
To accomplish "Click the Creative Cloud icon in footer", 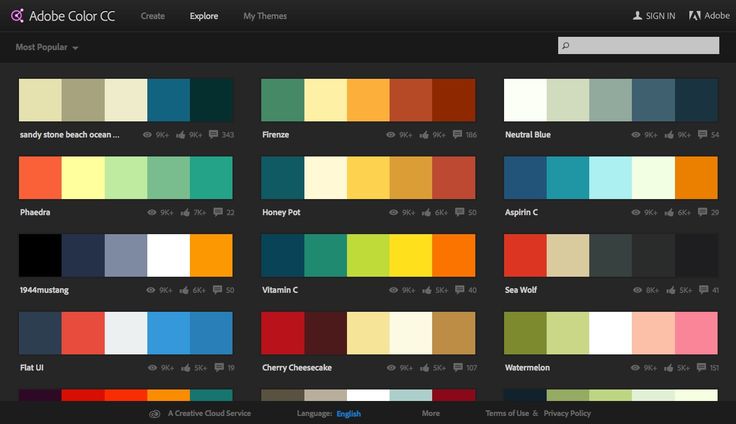I will click(x=154, y=414).
